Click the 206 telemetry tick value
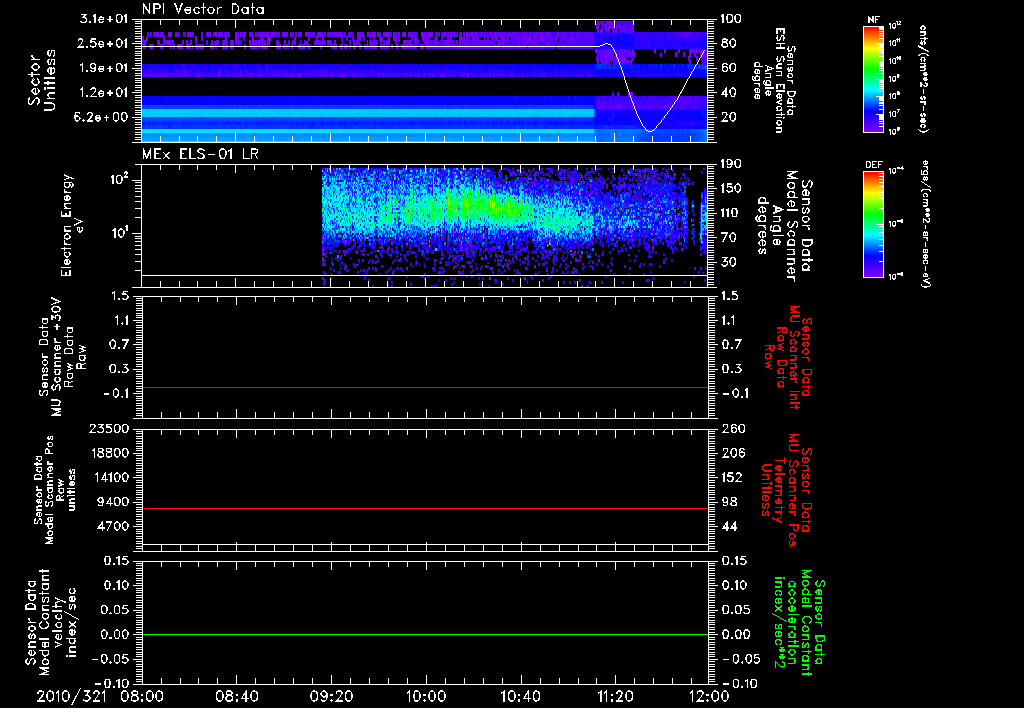1024x708 pixels. click(733, 453)
